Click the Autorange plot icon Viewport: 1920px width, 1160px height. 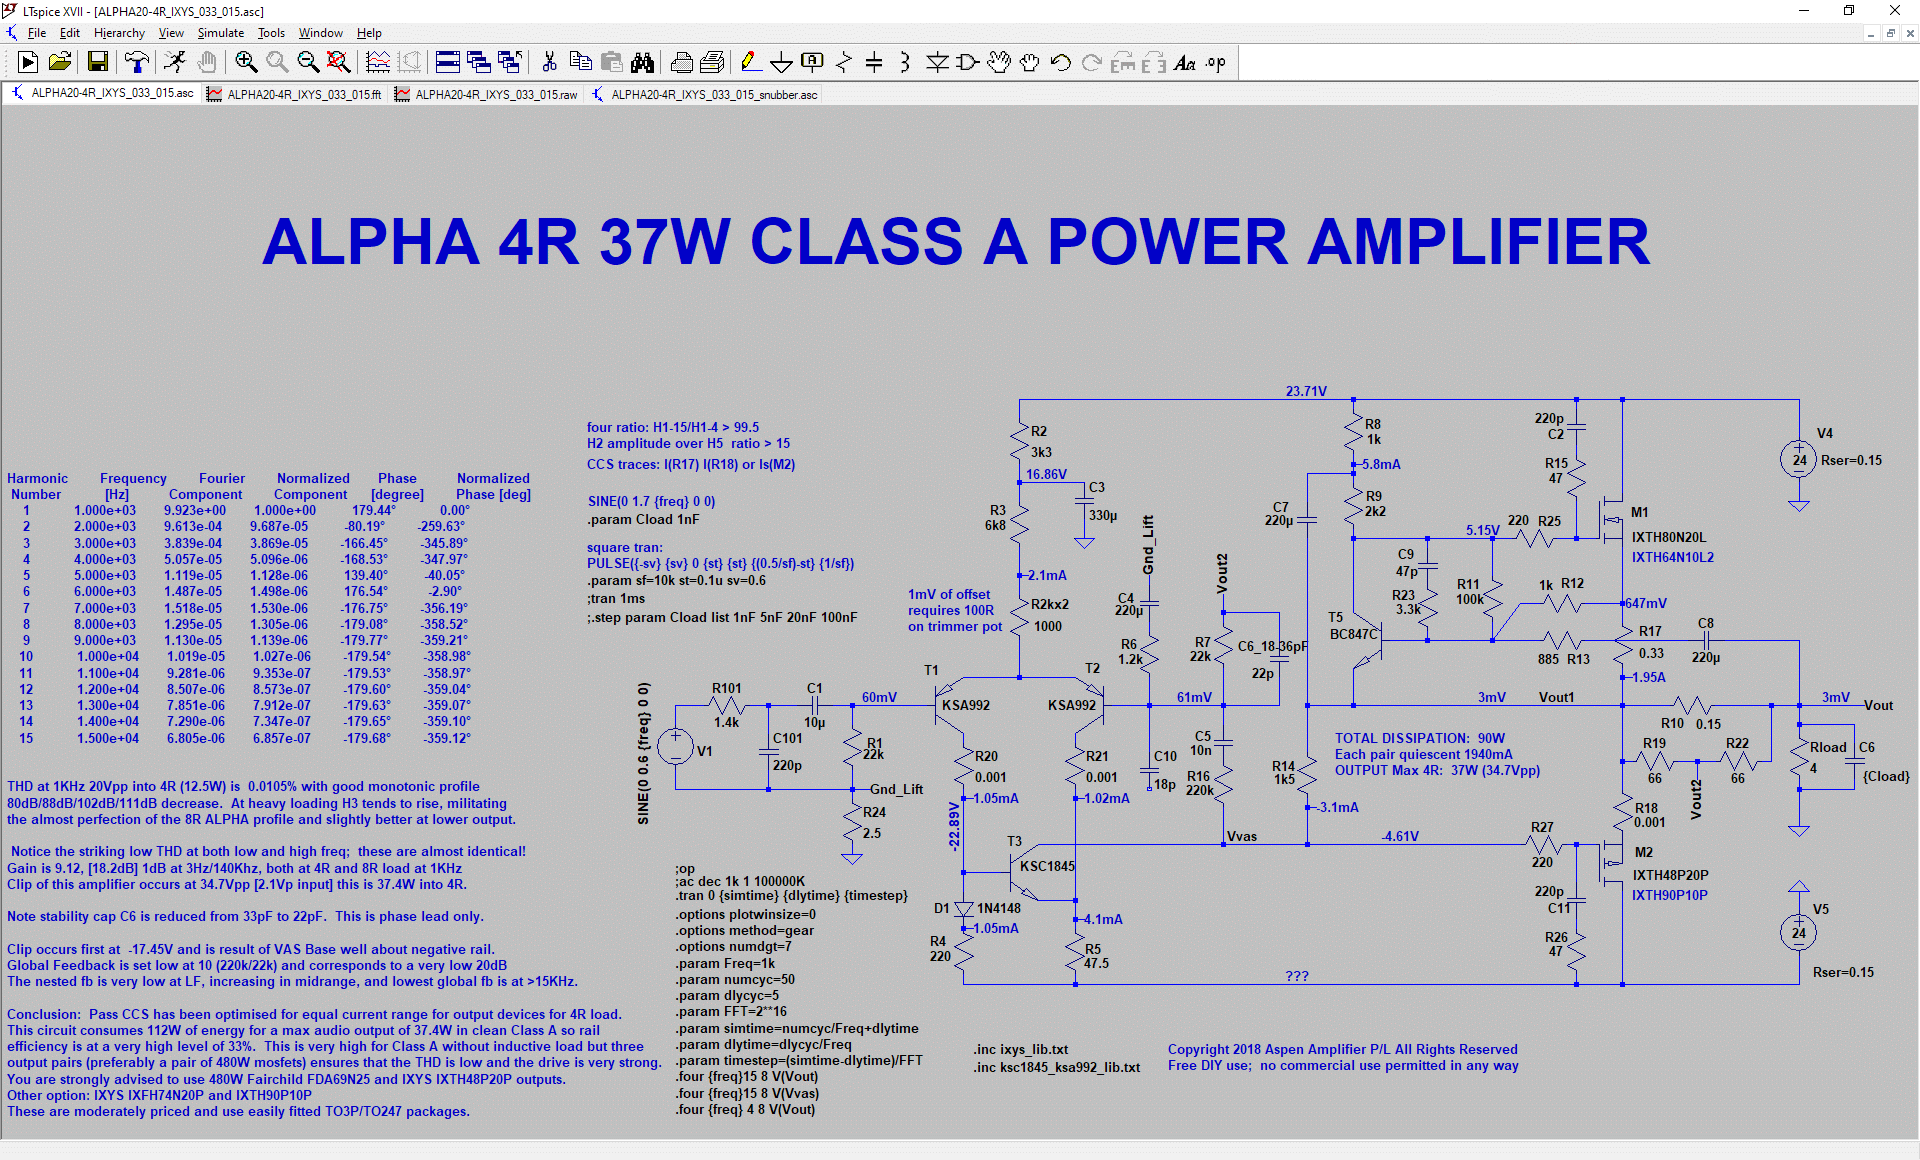point(378,63)
